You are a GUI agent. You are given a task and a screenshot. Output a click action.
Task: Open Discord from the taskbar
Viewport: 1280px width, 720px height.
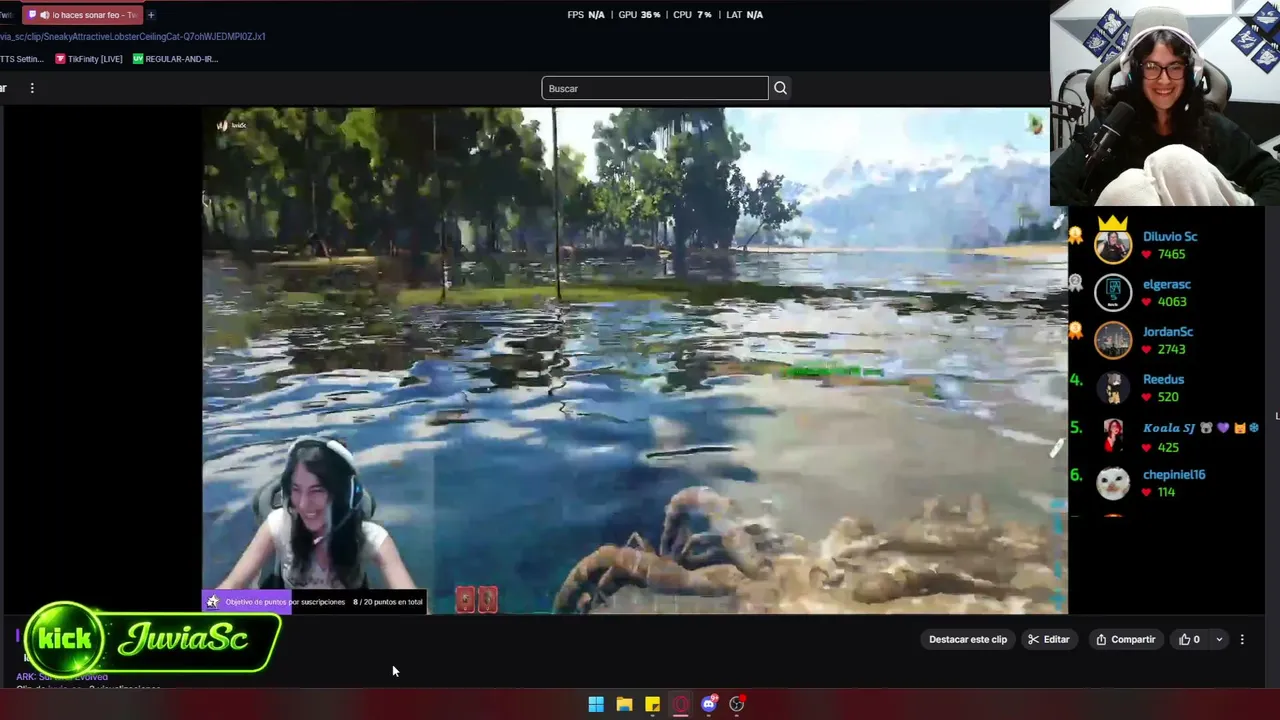[x=709, y=704]
